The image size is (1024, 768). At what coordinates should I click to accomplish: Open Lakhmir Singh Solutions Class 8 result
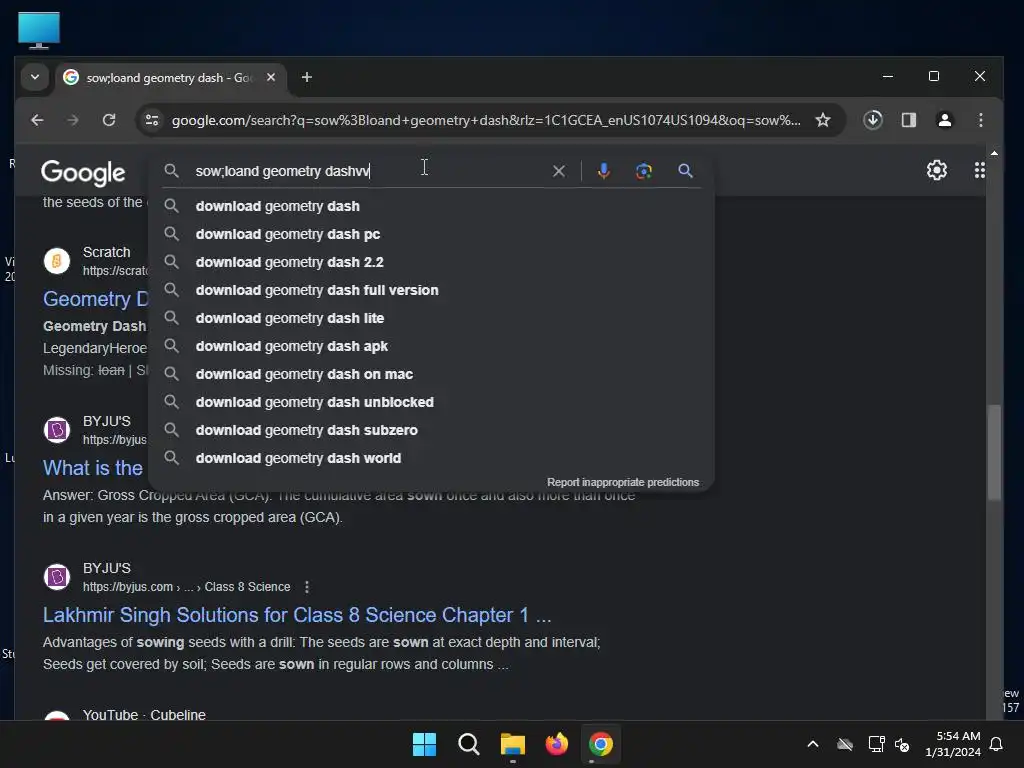[x=296, y=615]
